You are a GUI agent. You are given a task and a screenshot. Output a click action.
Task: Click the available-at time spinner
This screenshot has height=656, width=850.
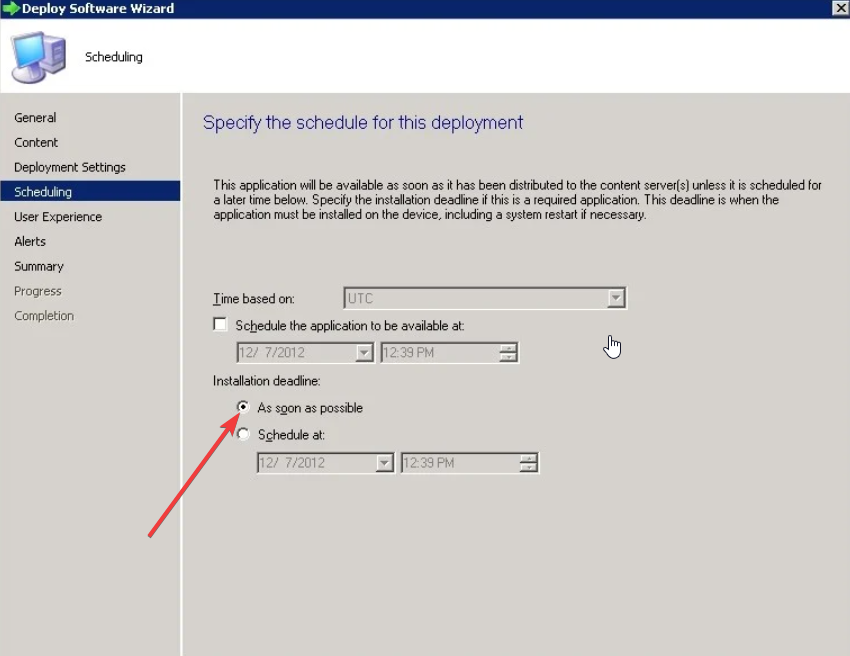tap(508, 353)
